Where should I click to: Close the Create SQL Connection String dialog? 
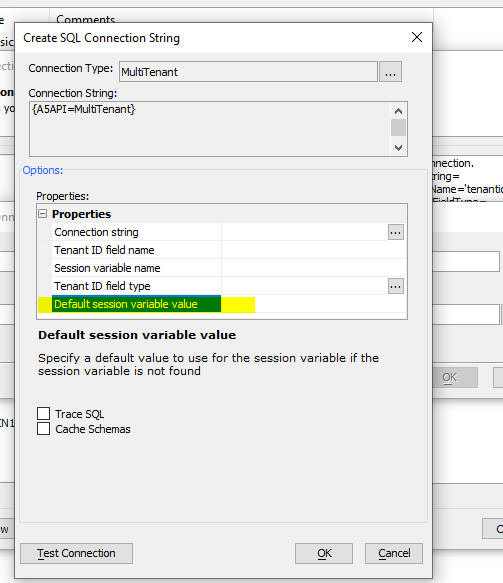417,37
